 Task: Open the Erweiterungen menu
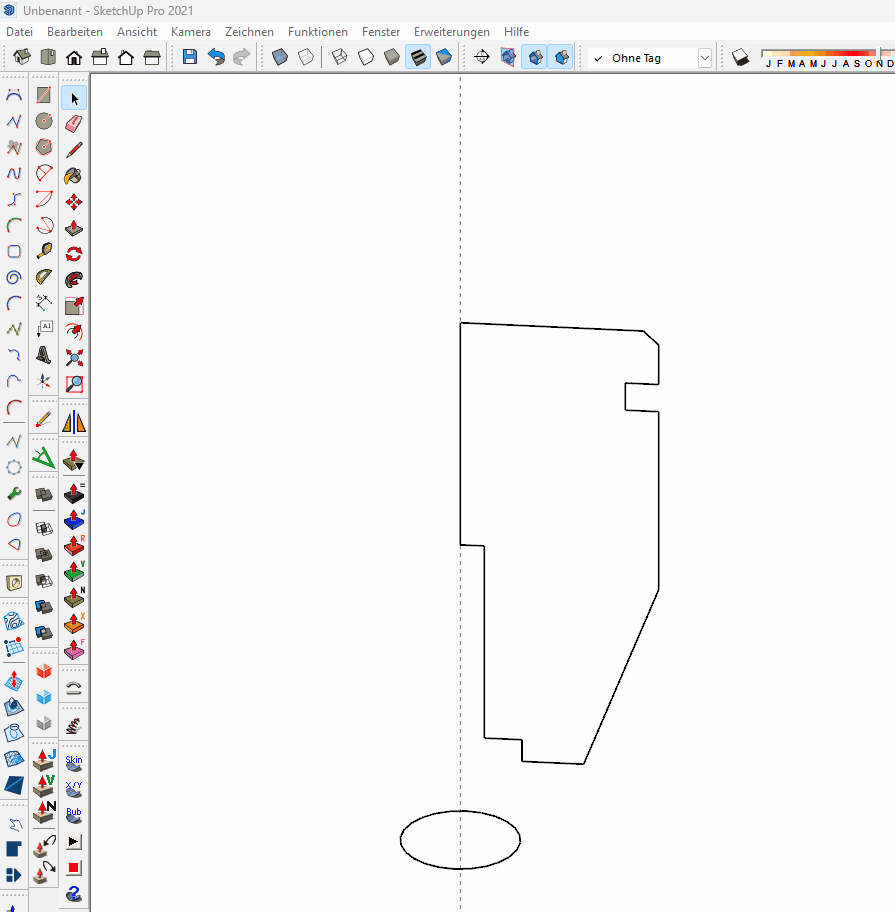click(x=452, y=32)
